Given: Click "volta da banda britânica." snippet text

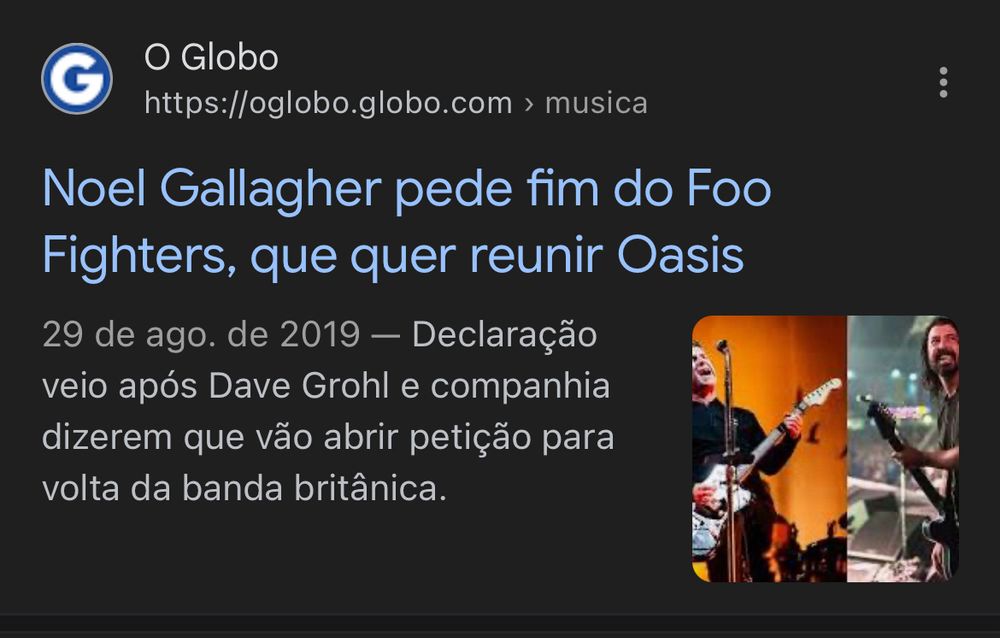Looking at the screenshot, I should point(244,489).
